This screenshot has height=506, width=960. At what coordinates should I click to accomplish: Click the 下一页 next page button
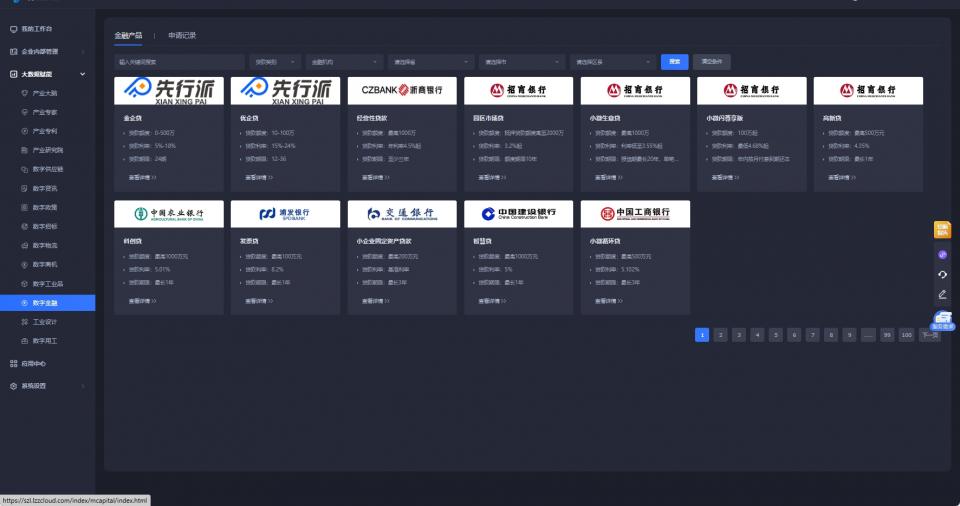929,335
